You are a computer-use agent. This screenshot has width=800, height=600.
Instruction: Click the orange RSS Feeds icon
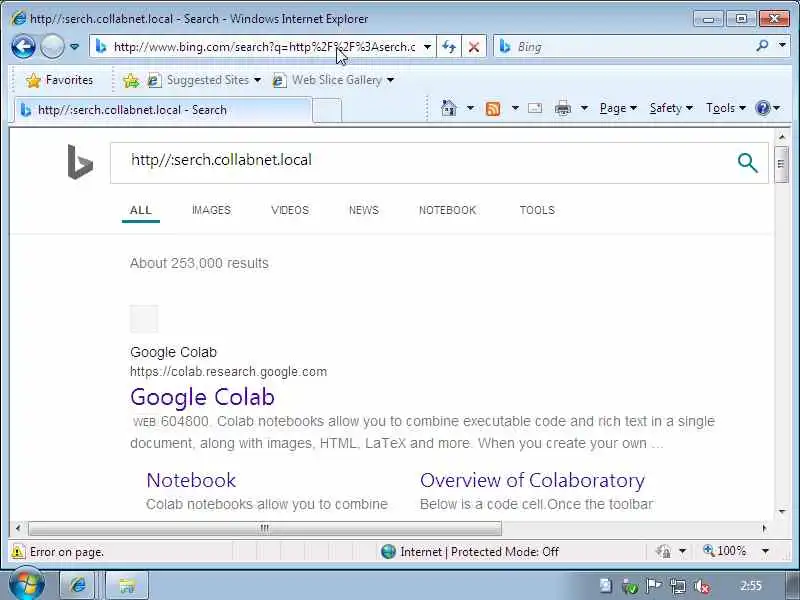coord(493,108)
